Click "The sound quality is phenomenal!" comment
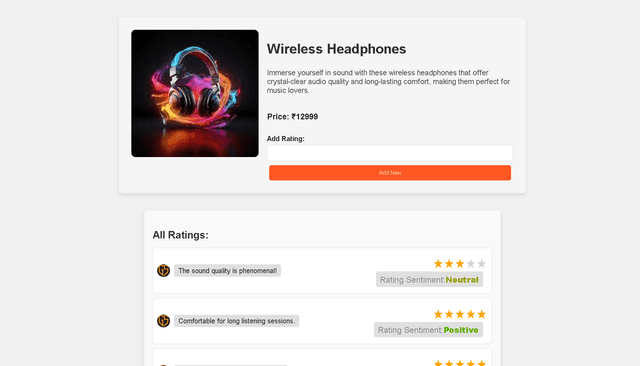Viewport: 640px width, 366px height. (x=227, y=271)
